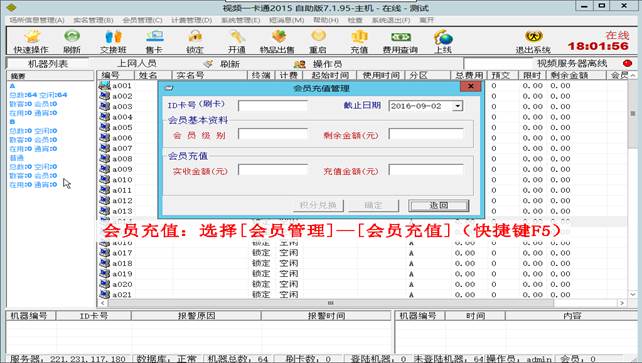642x363 pixels.
Task: Click the application icon in title bar
Action: (11, 7)
